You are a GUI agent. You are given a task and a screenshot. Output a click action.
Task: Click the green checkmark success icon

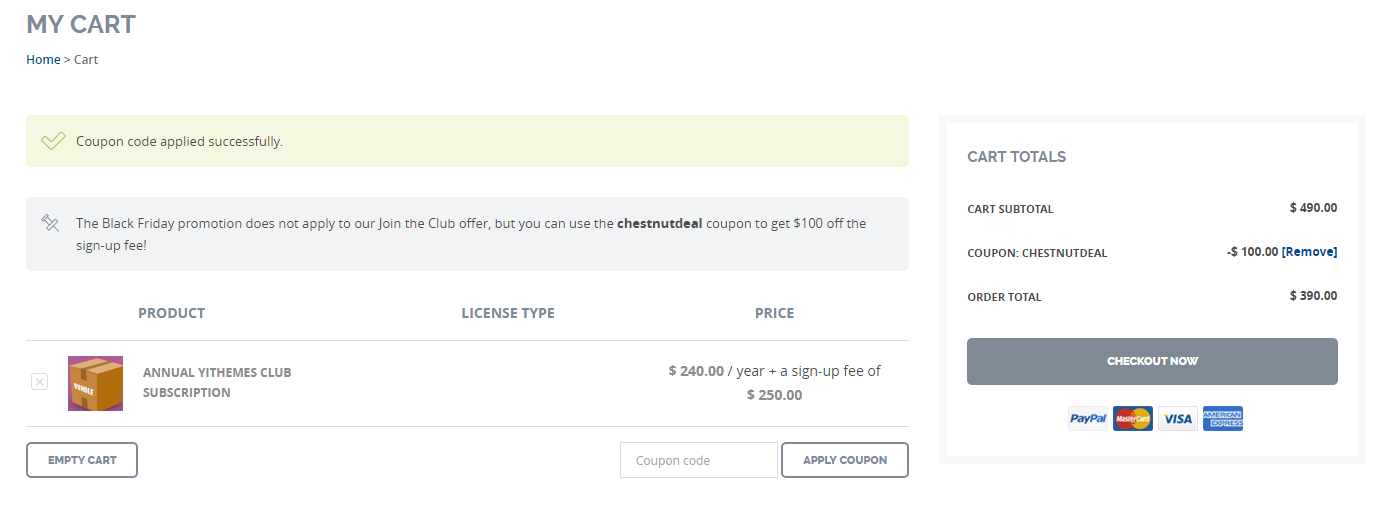(x=53, y=141)
